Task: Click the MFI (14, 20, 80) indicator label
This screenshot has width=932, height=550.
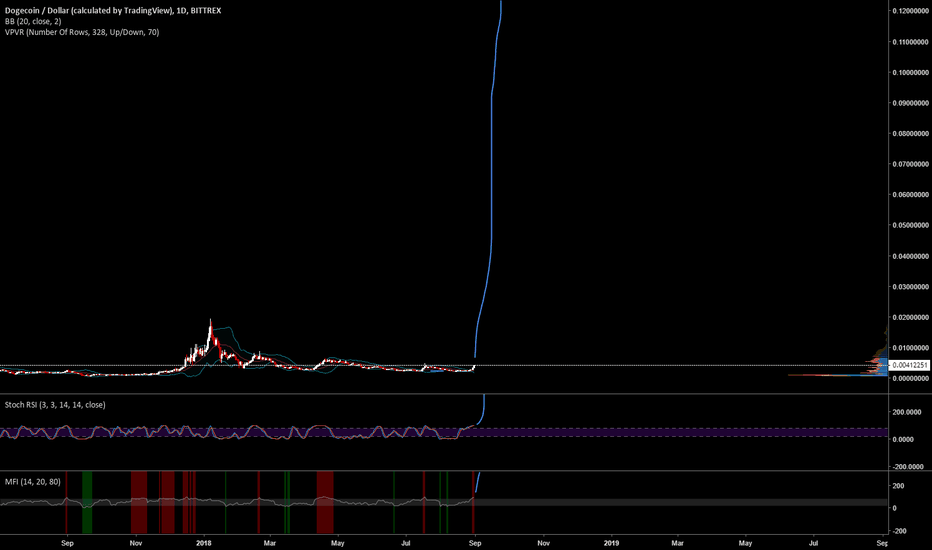Action: [x=33, y=482]
